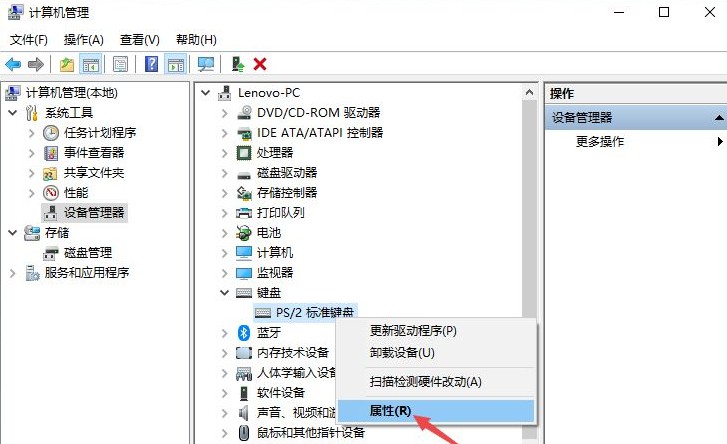Select 设备管理器 in the left tree
Screen dimensions: 727x444
(x=94, y=213)
